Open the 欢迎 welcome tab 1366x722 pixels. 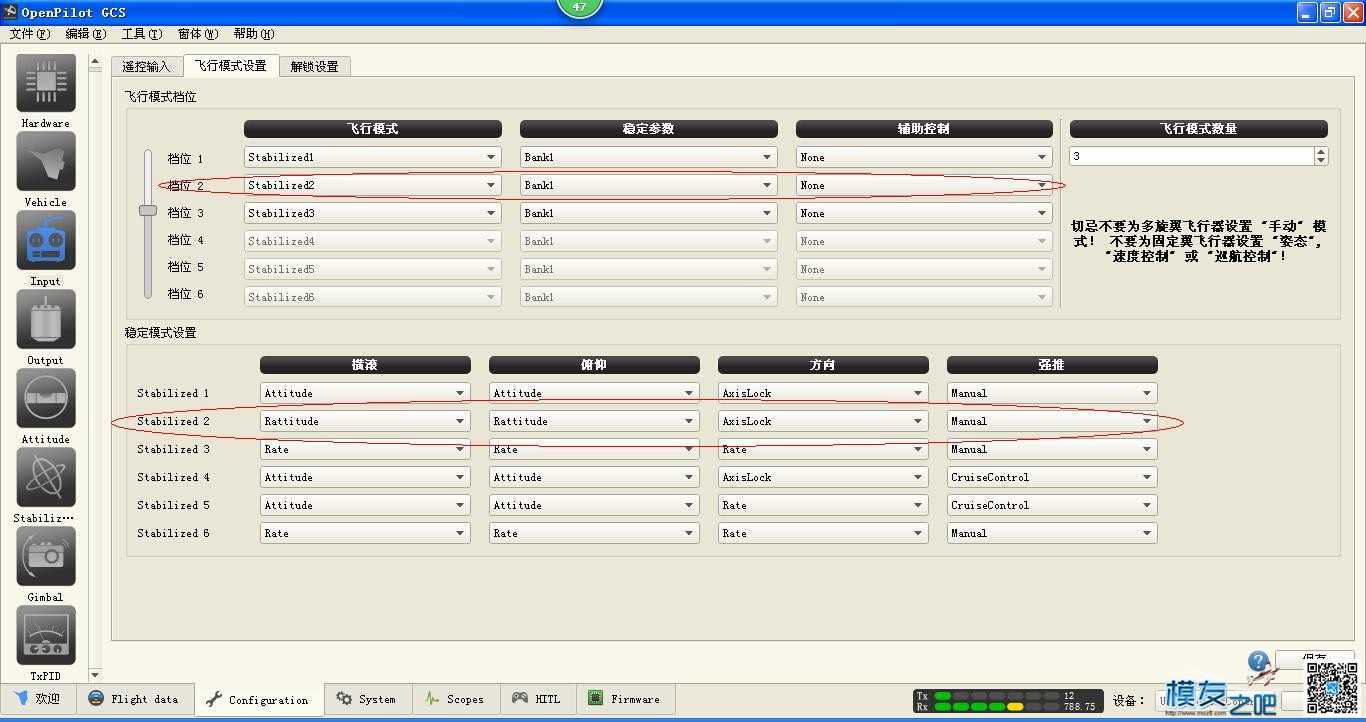(x=38, y=699)
